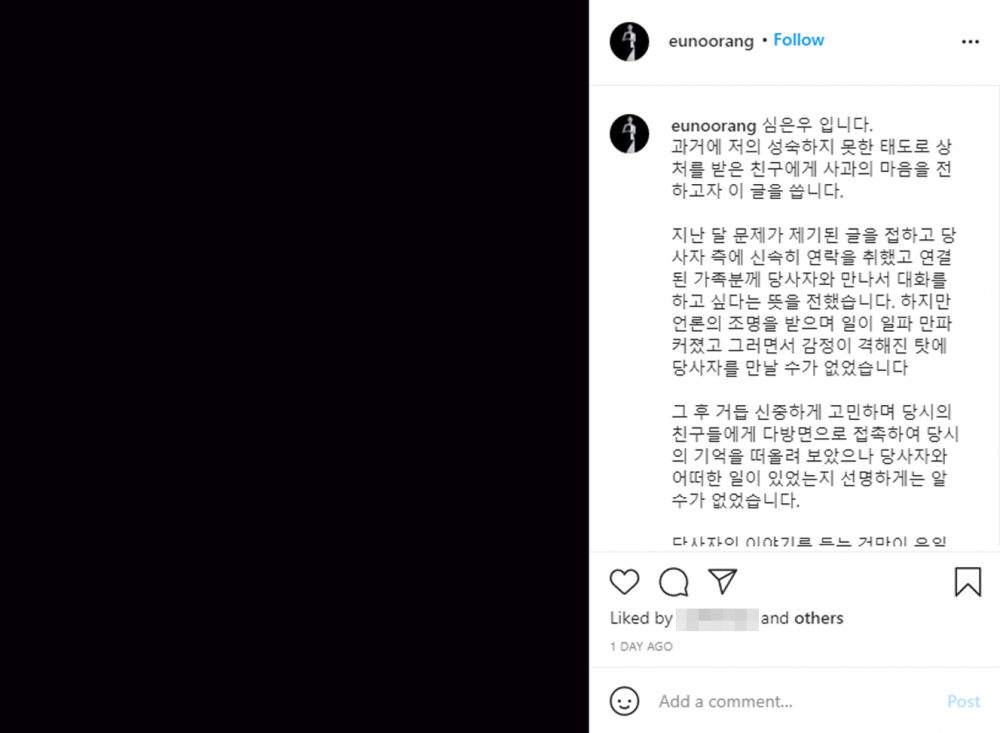The height and width of the screenshot is (733, 1000).
Task: Click the eunoorang avatar beside the caption
Action: click(629, 134)
